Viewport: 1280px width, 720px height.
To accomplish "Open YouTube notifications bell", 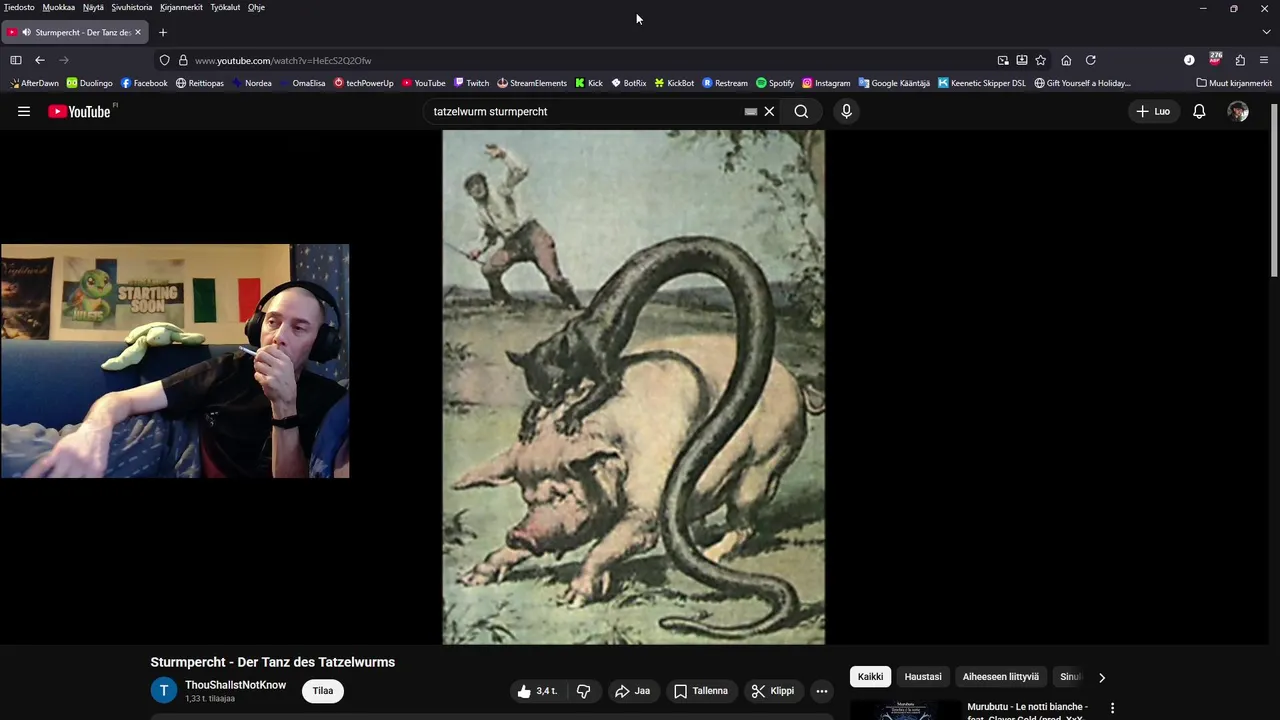I will pyautogui.click(x=1199, y=112).
